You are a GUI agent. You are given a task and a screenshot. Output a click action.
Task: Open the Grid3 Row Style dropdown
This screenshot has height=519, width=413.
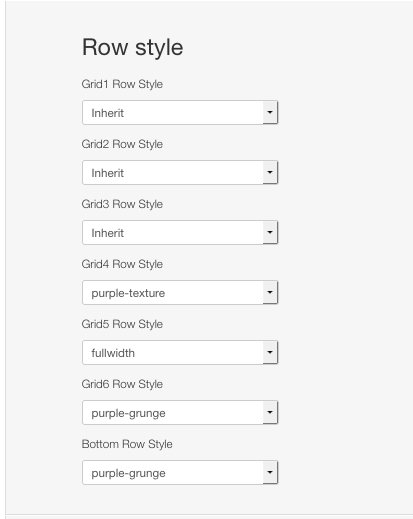(x=180, y=233)
